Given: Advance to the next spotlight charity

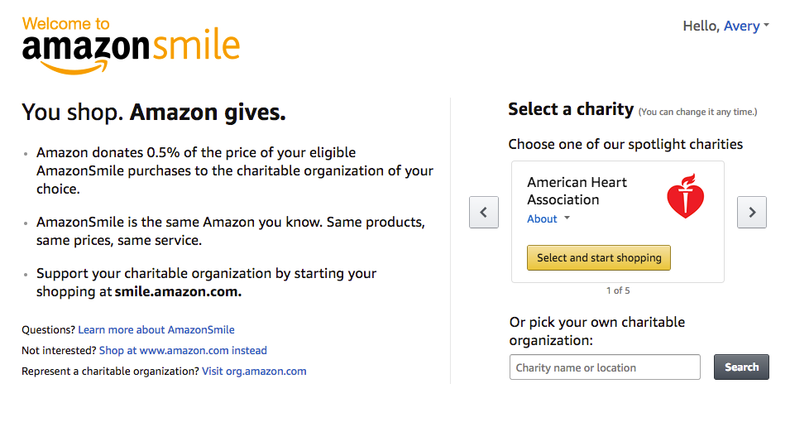Looking at the screenshot, I should pyautogui.click(x=752, y=212).
